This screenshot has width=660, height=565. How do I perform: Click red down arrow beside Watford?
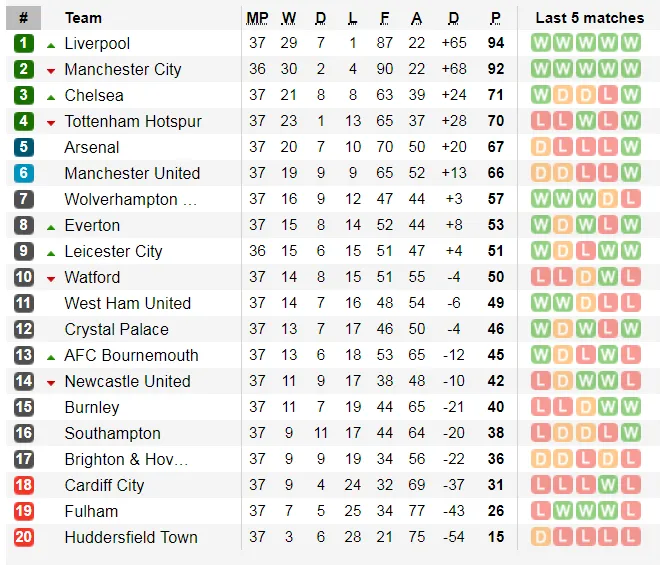coord(51,278)
